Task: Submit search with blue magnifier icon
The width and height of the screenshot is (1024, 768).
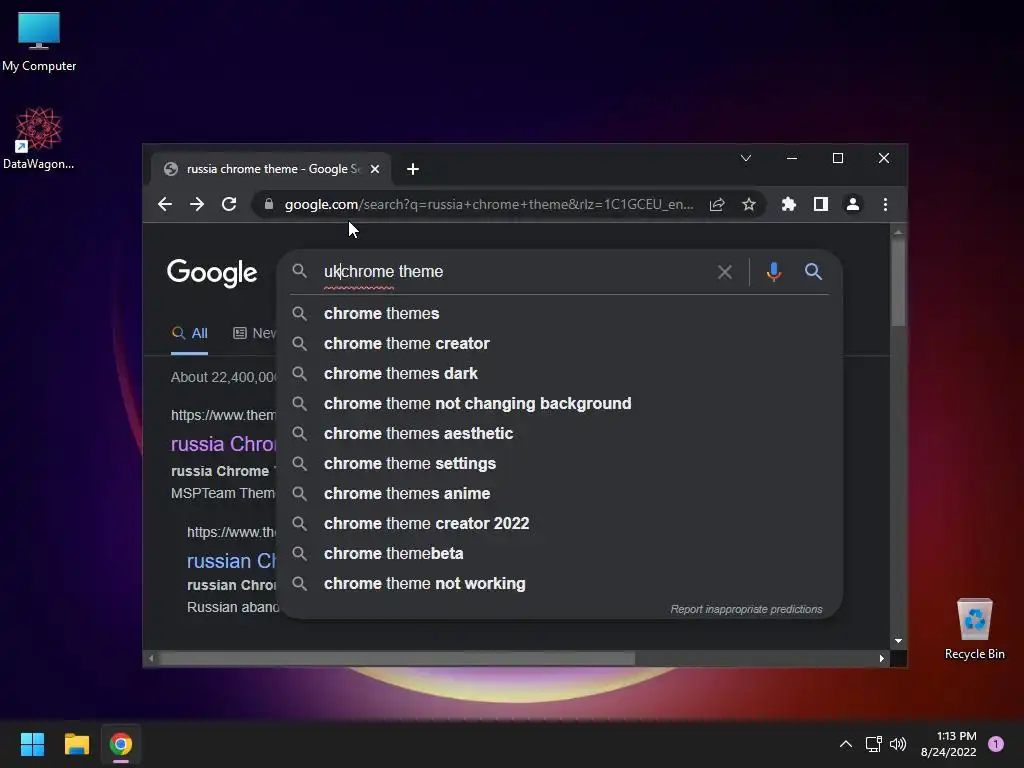Action: [813, 272]
